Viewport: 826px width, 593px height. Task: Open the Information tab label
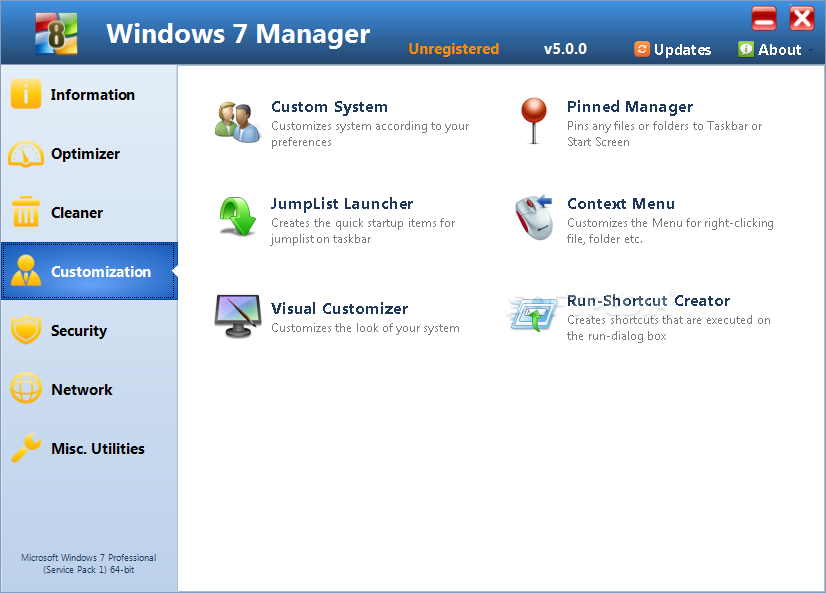coord(93,95)
